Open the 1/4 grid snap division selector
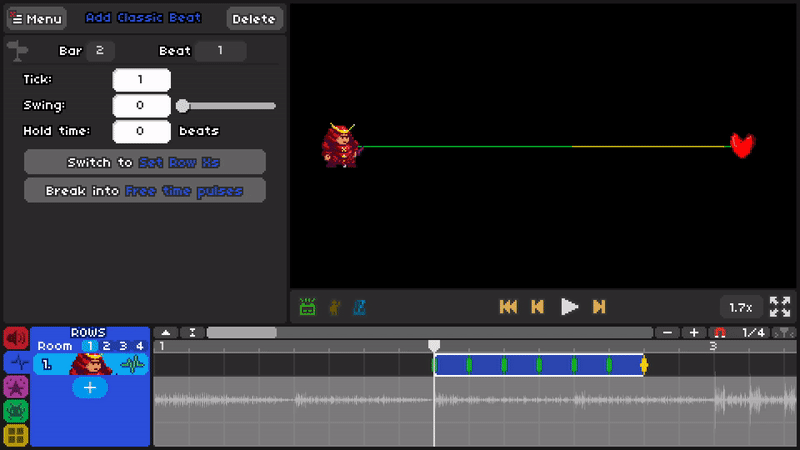Viewport: 800px width, 450px height. pos(753,332)
